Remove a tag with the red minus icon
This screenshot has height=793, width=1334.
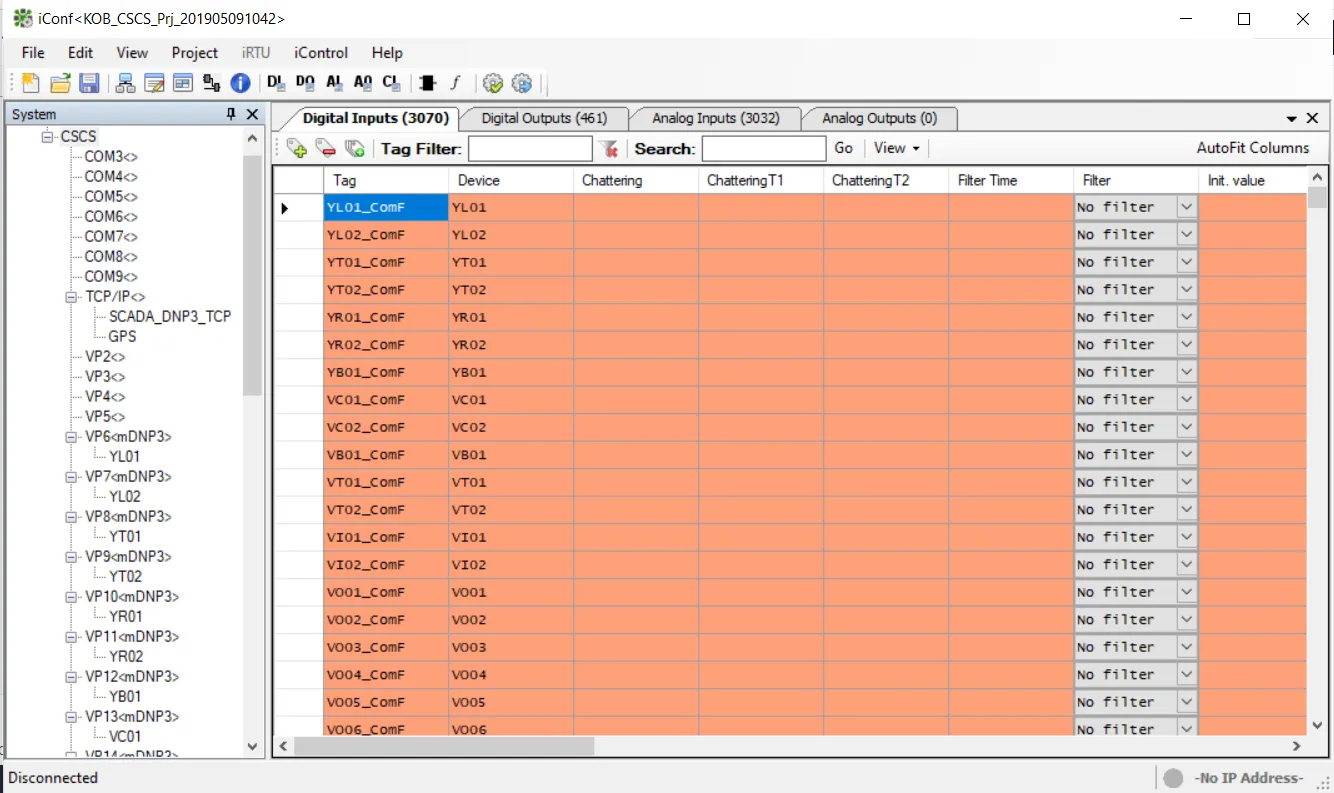(325, 149)
